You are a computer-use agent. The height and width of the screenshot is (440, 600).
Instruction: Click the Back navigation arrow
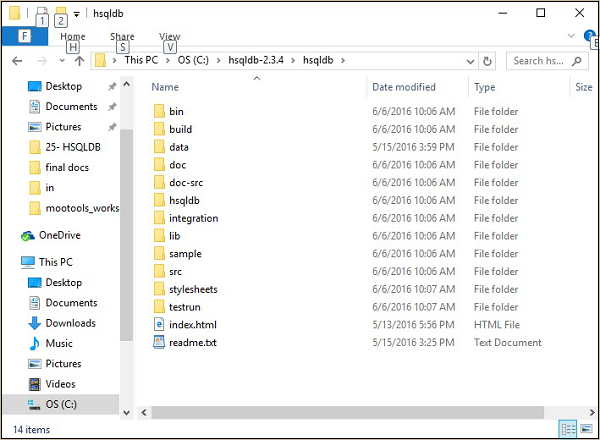(17, 60)
